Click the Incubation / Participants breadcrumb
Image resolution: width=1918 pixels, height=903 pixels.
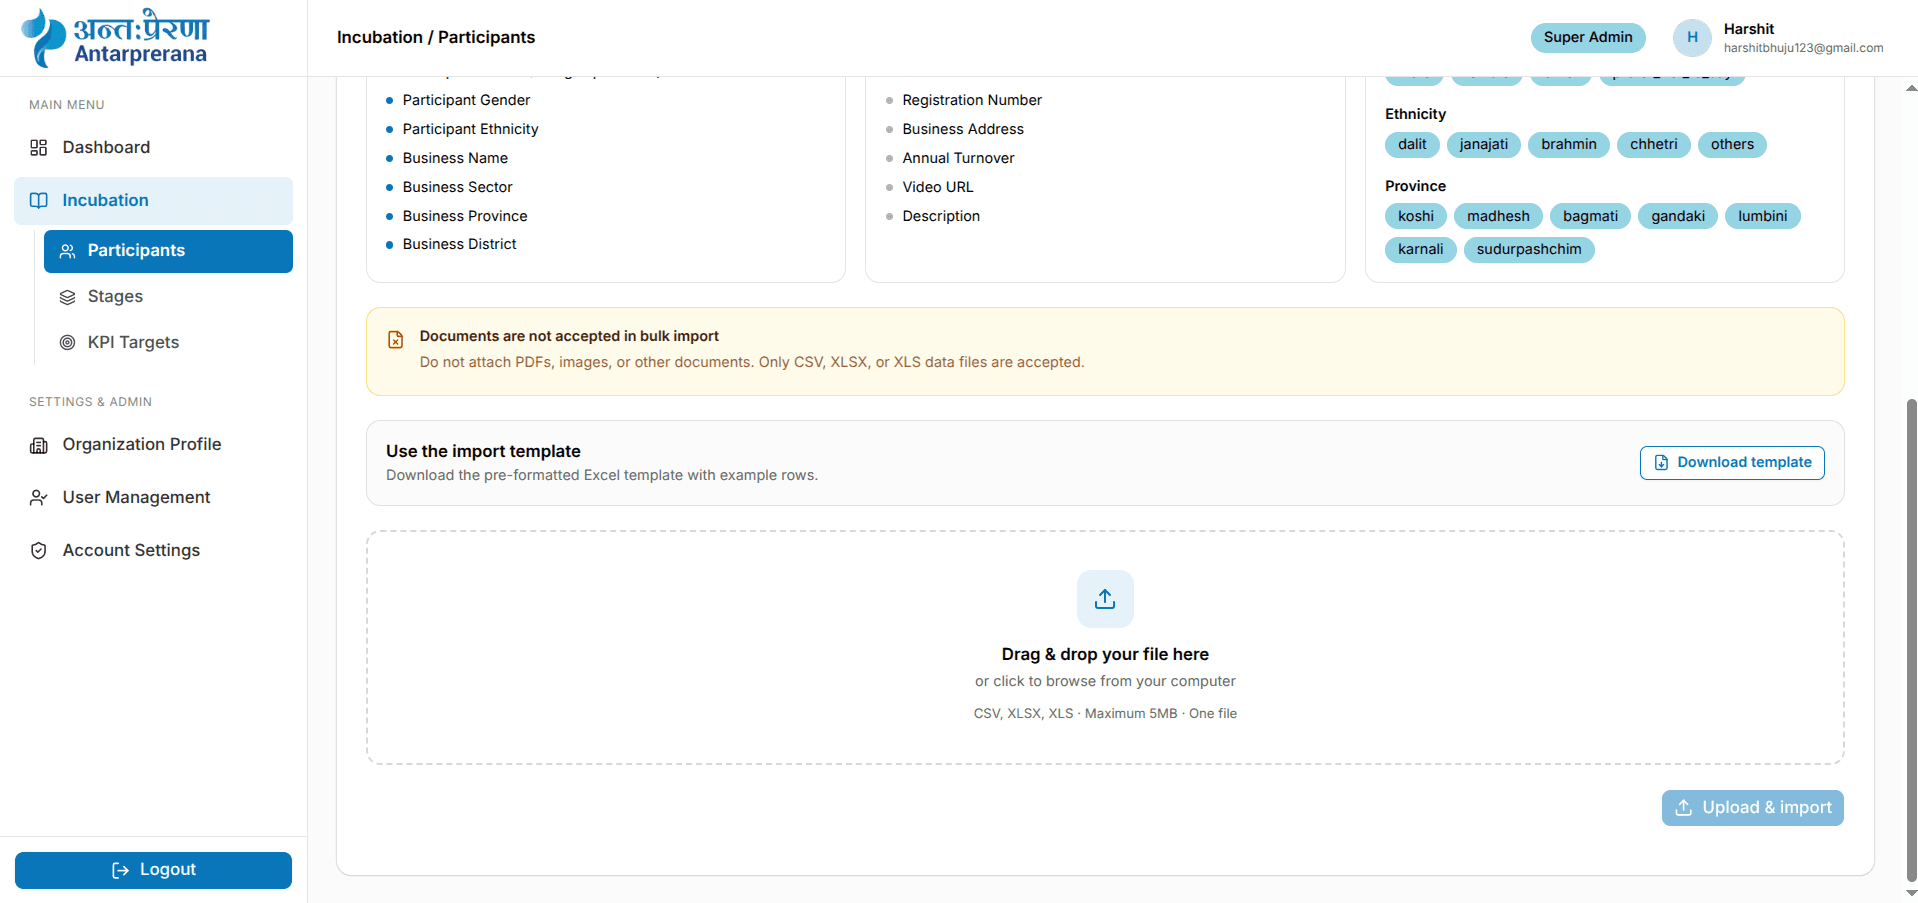[436, 38]
